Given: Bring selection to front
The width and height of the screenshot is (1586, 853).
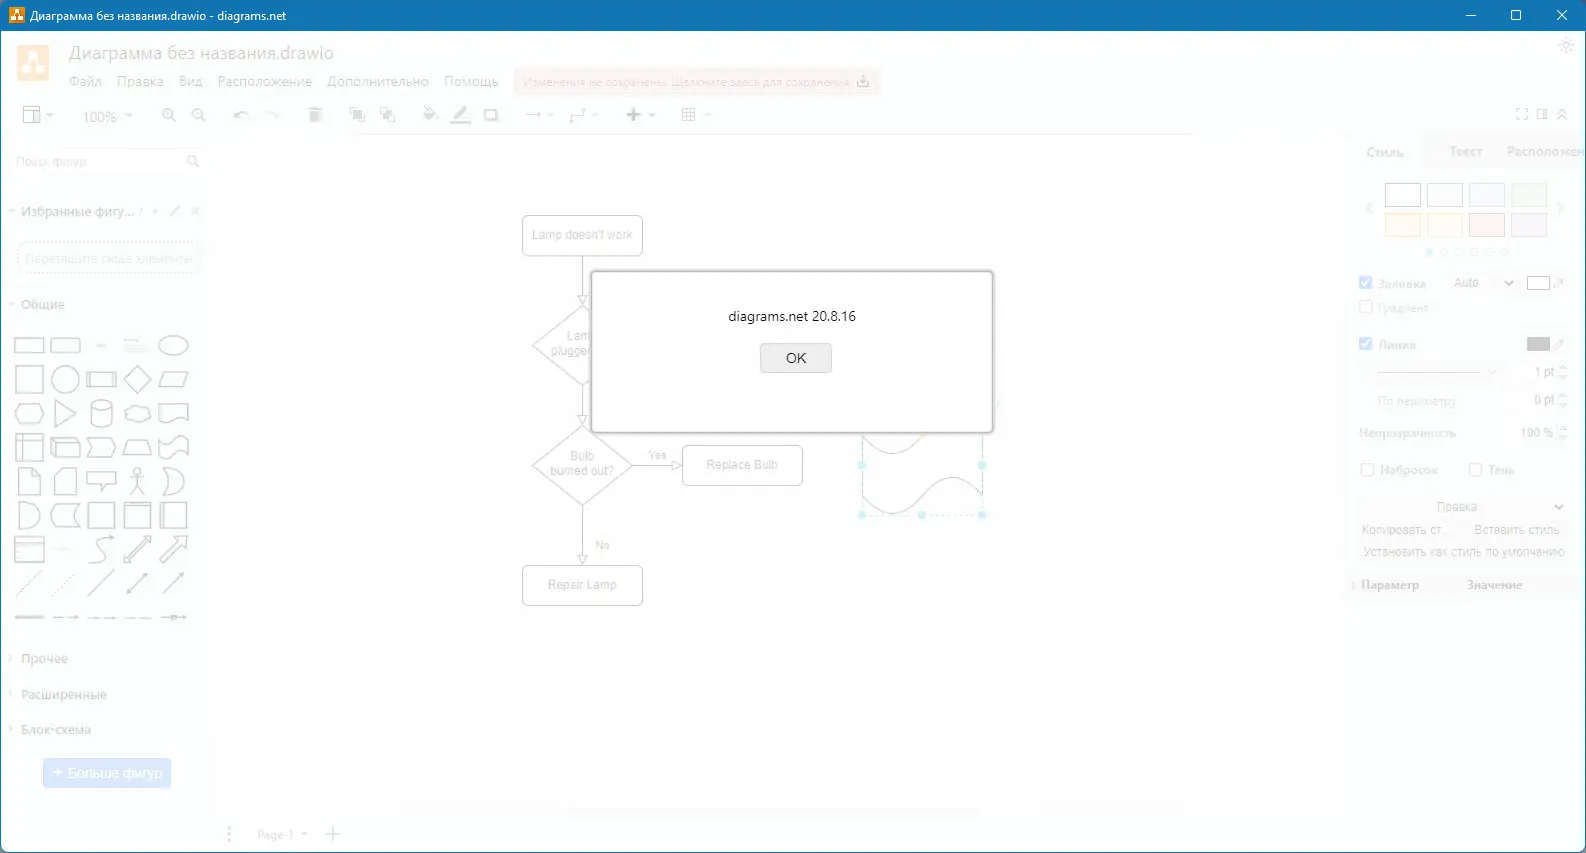Looking at the screenshot, I should point(357,115).
